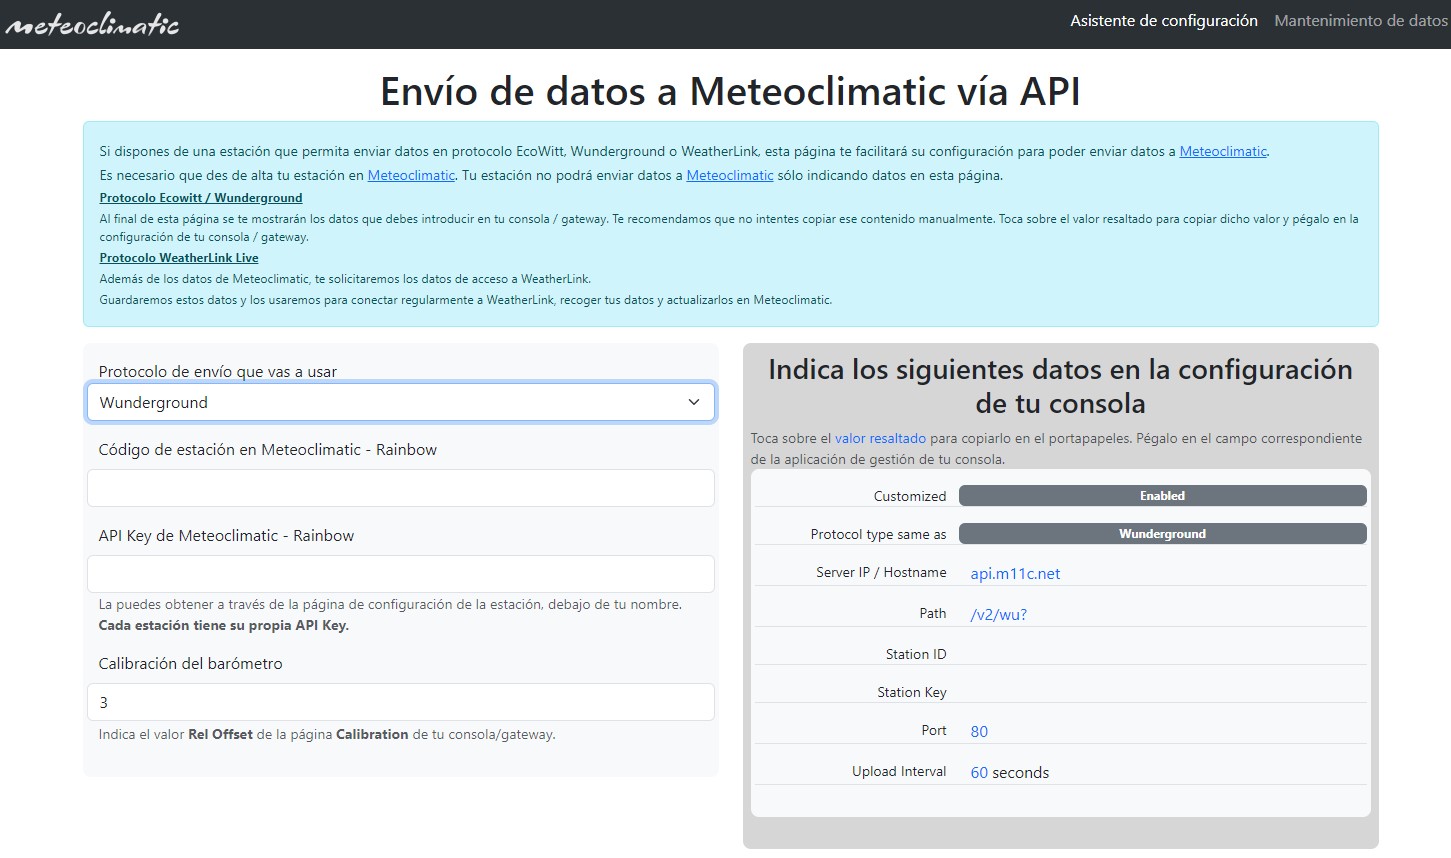The height and width of the screenshot is (858, 1451).
Task: Click the API Key de Meteoclimatic field
Action: coord(400,574)
